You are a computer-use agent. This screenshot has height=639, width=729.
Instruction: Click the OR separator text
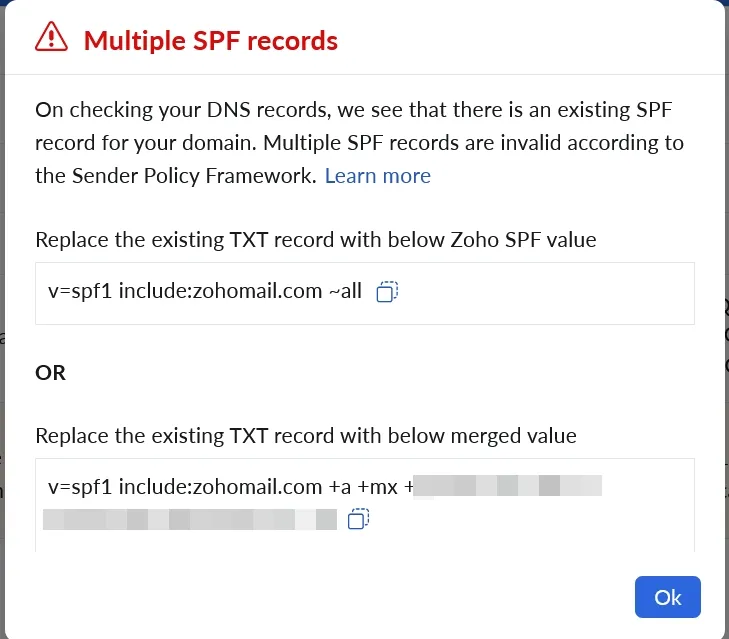point(50,372)
